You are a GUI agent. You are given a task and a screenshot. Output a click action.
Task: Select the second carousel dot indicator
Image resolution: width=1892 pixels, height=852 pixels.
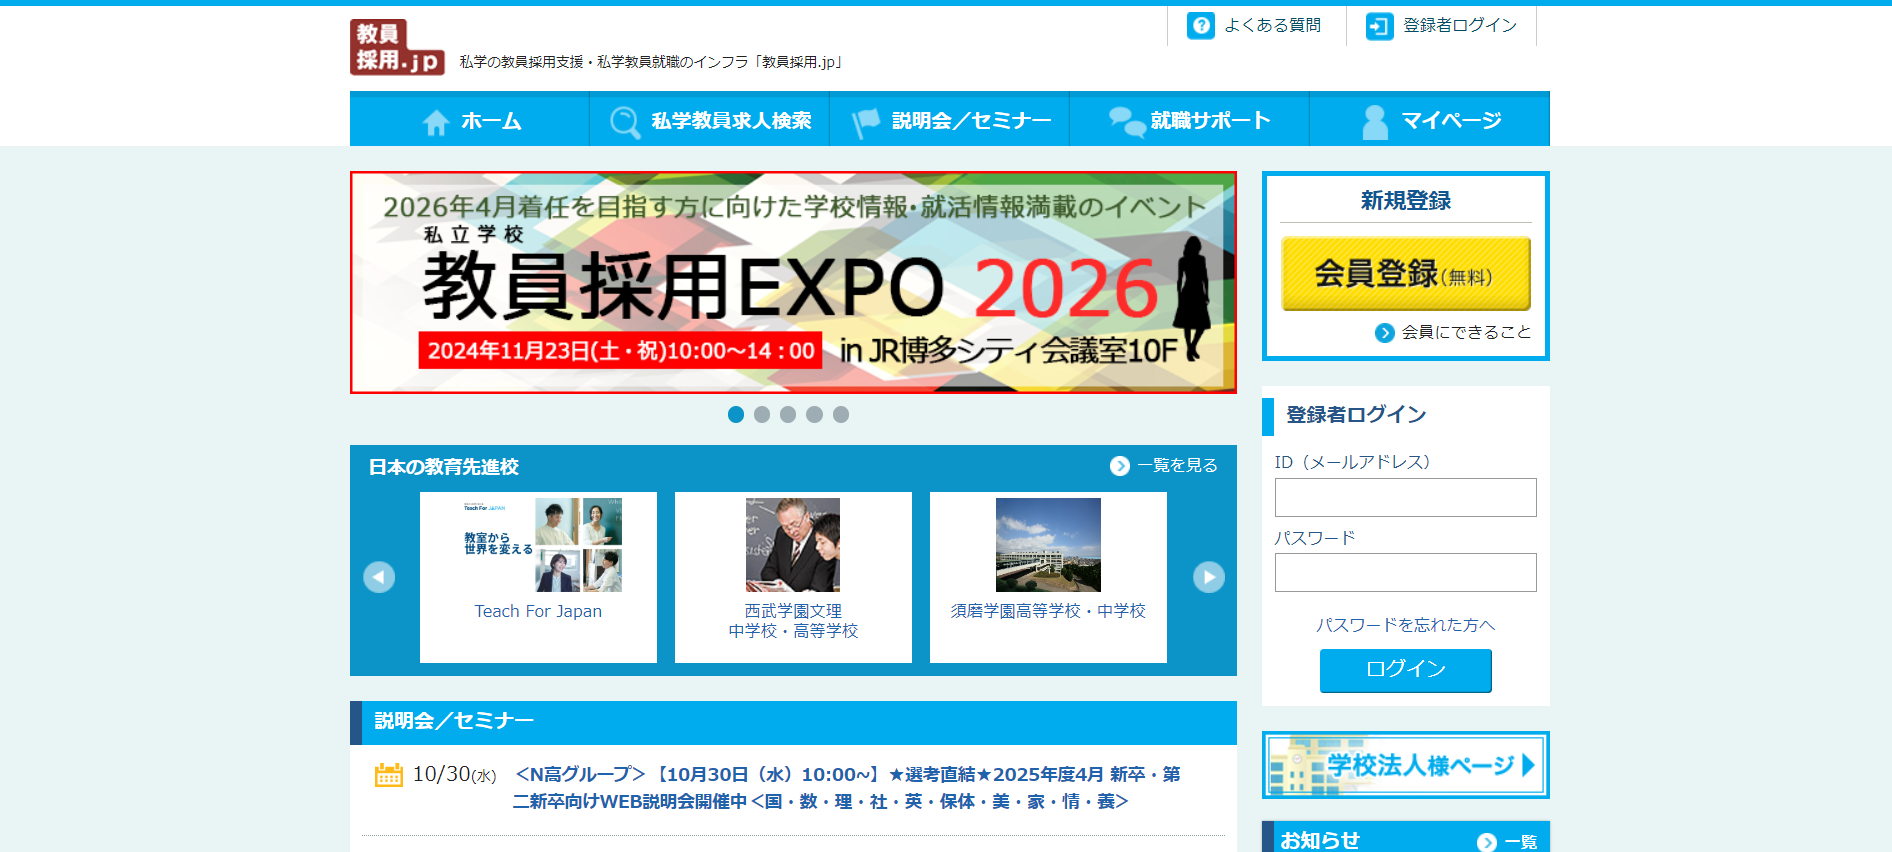(762, 414)
